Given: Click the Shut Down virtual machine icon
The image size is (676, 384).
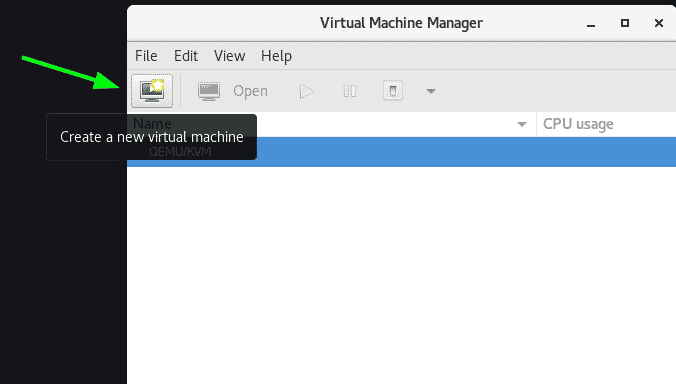Looking at the screenshot, I should tap(393, 91).
